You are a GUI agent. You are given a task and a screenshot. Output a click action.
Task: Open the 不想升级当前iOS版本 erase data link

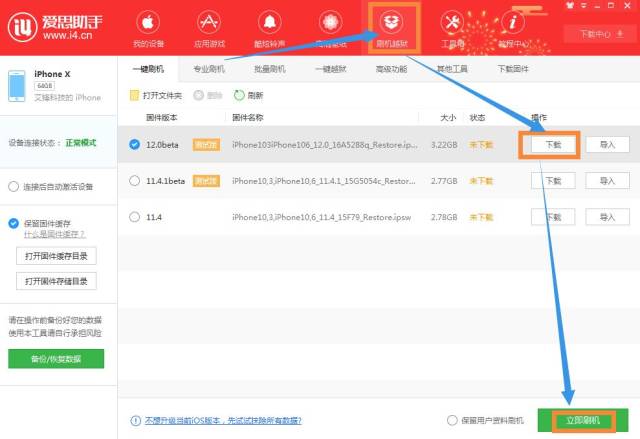223,420
